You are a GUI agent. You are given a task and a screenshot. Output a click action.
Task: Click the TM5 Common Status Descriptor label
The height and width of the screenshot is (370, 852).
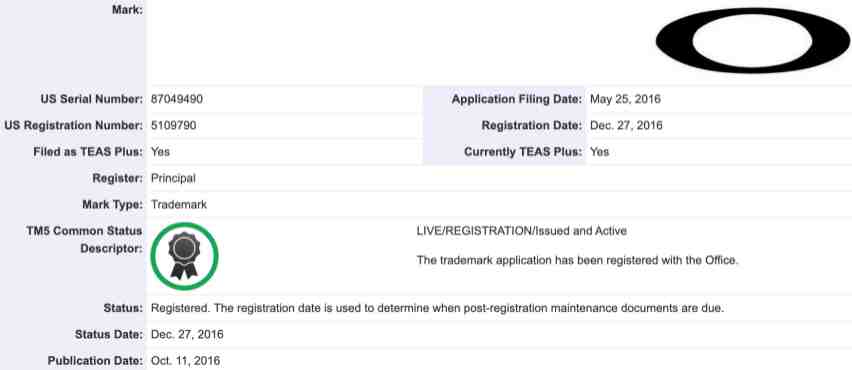coord(85,240)
